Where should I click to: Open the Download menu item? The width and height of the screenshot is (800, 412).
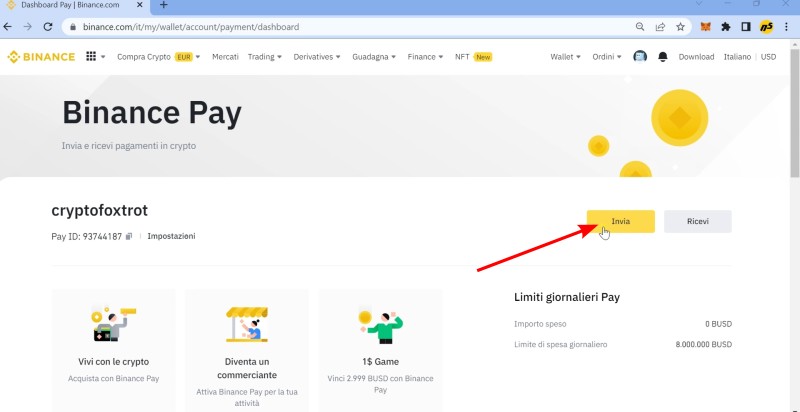[696, 57]
